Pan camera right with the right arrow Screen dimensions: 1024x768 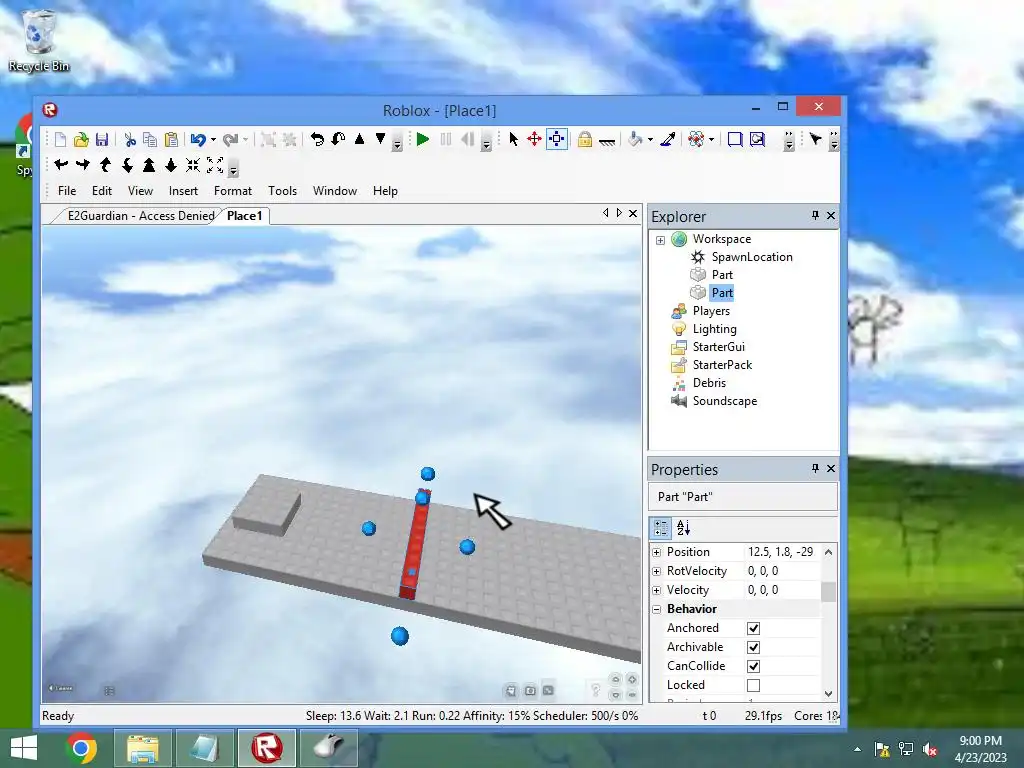point(83,165)
